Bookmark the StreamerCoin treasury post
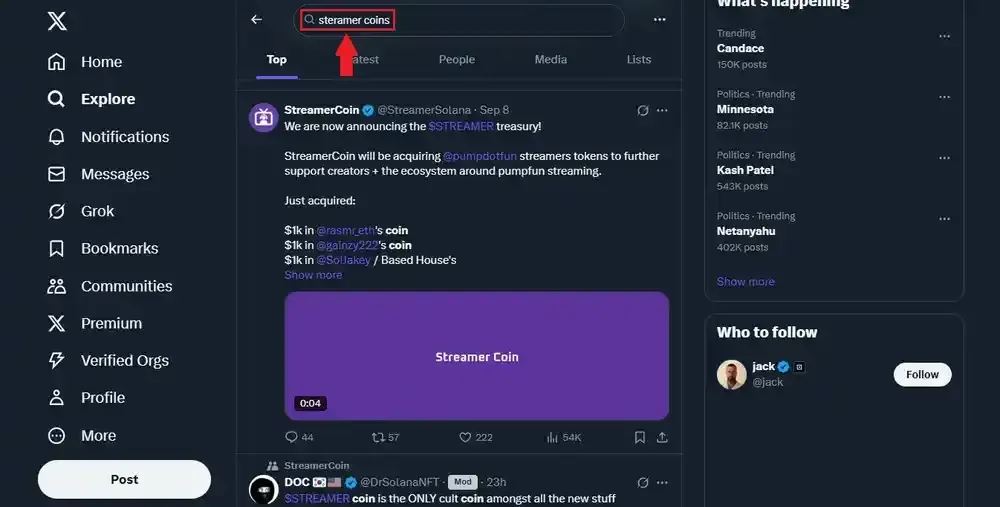1000x507 pixels. pos(640,437)
